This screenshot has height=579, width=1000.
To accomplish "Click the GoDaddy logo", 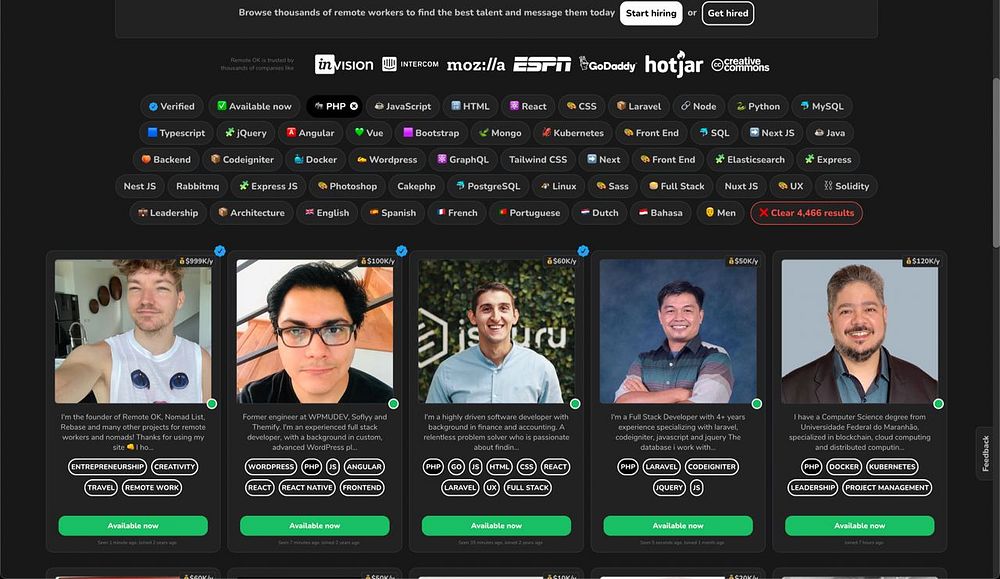I will 607,64.
